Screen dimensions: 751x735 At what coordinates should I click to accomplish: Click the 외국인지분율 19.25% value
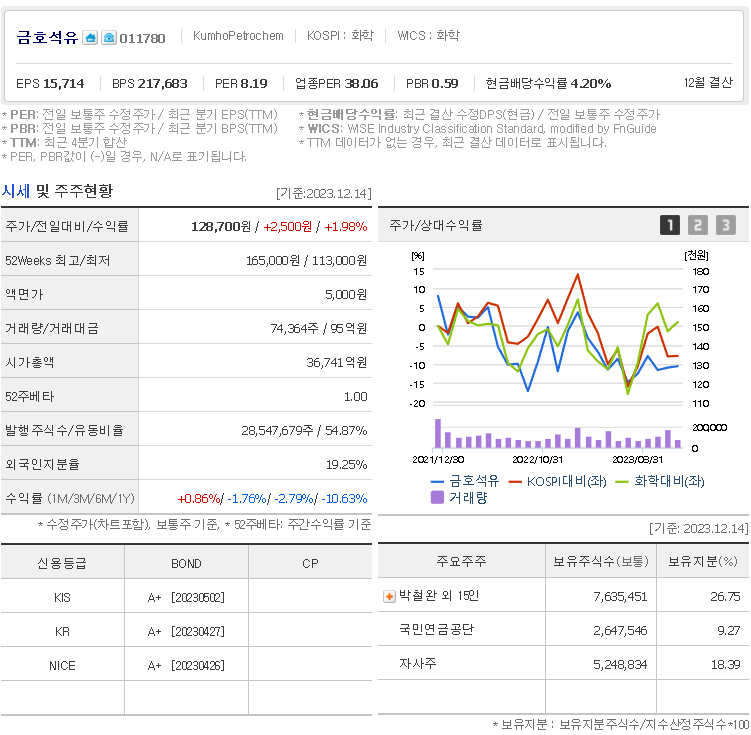[346, 464]
